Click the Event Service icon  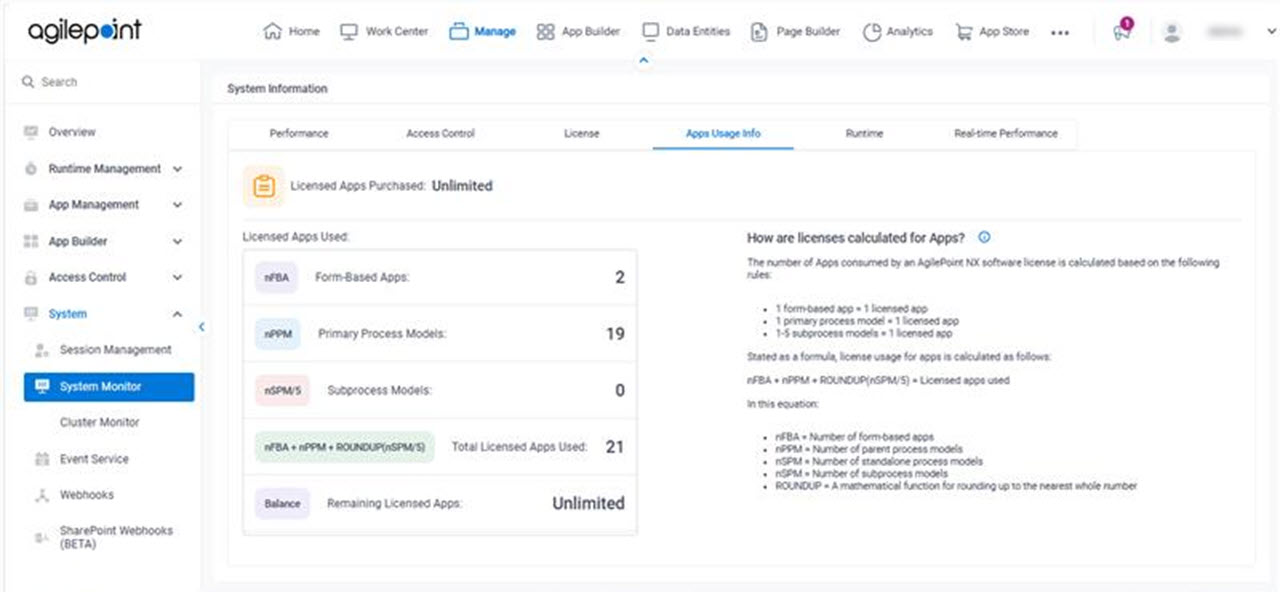coord(42,459)
